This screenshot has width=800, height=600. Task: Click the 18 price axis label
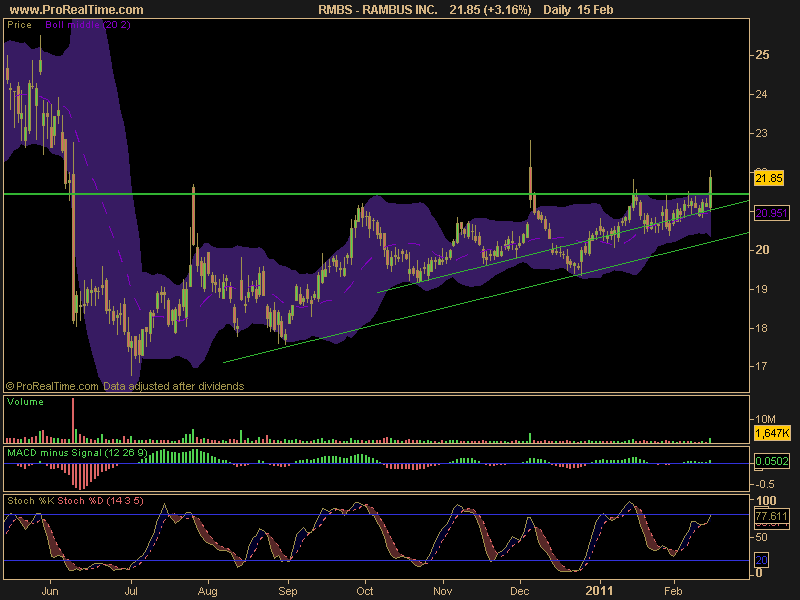coord(761,328)
